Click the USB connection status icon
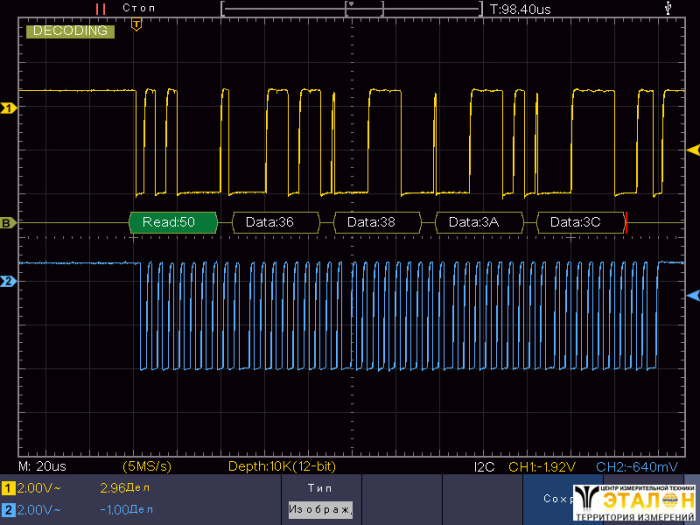 point(668,8)
